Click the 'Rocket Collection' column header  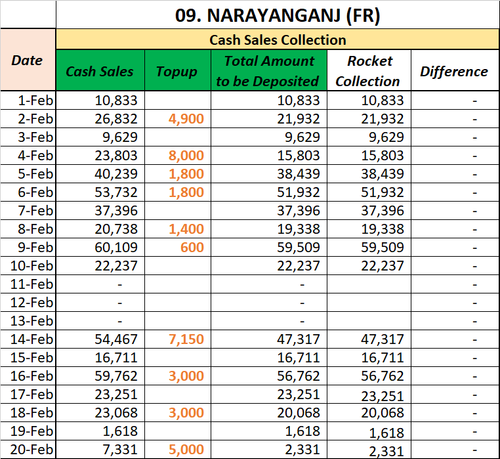pyautogui.click(x=369, y=70)
